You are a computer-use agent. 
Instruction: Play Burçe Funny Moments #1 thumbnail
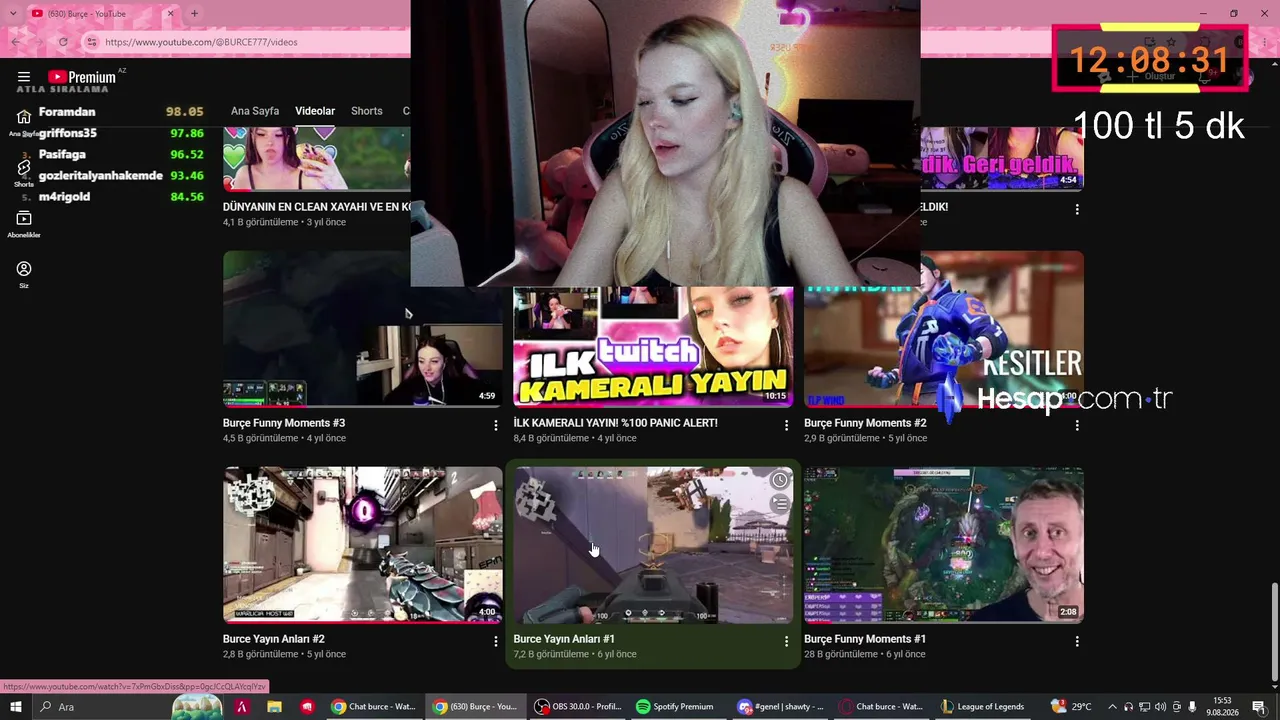[x=944, y=545]
